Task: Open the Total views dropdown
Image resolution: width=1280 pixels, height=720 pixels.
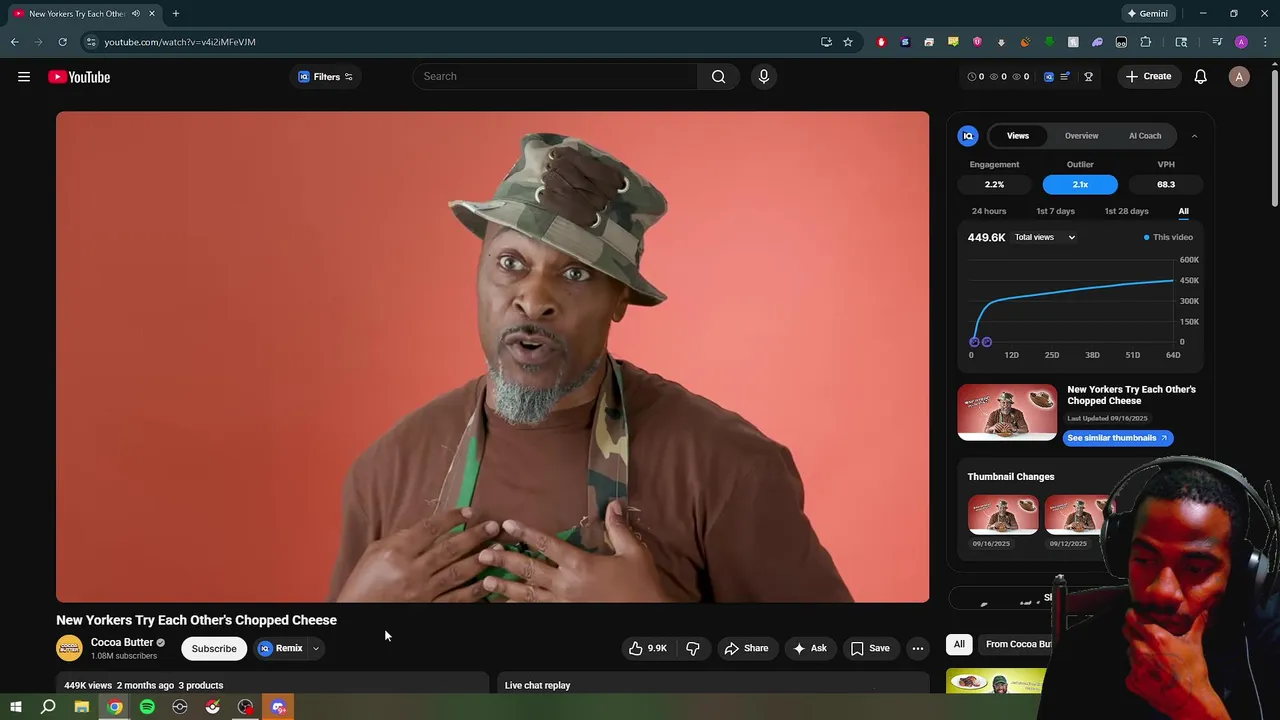Action: point(1045,237)
